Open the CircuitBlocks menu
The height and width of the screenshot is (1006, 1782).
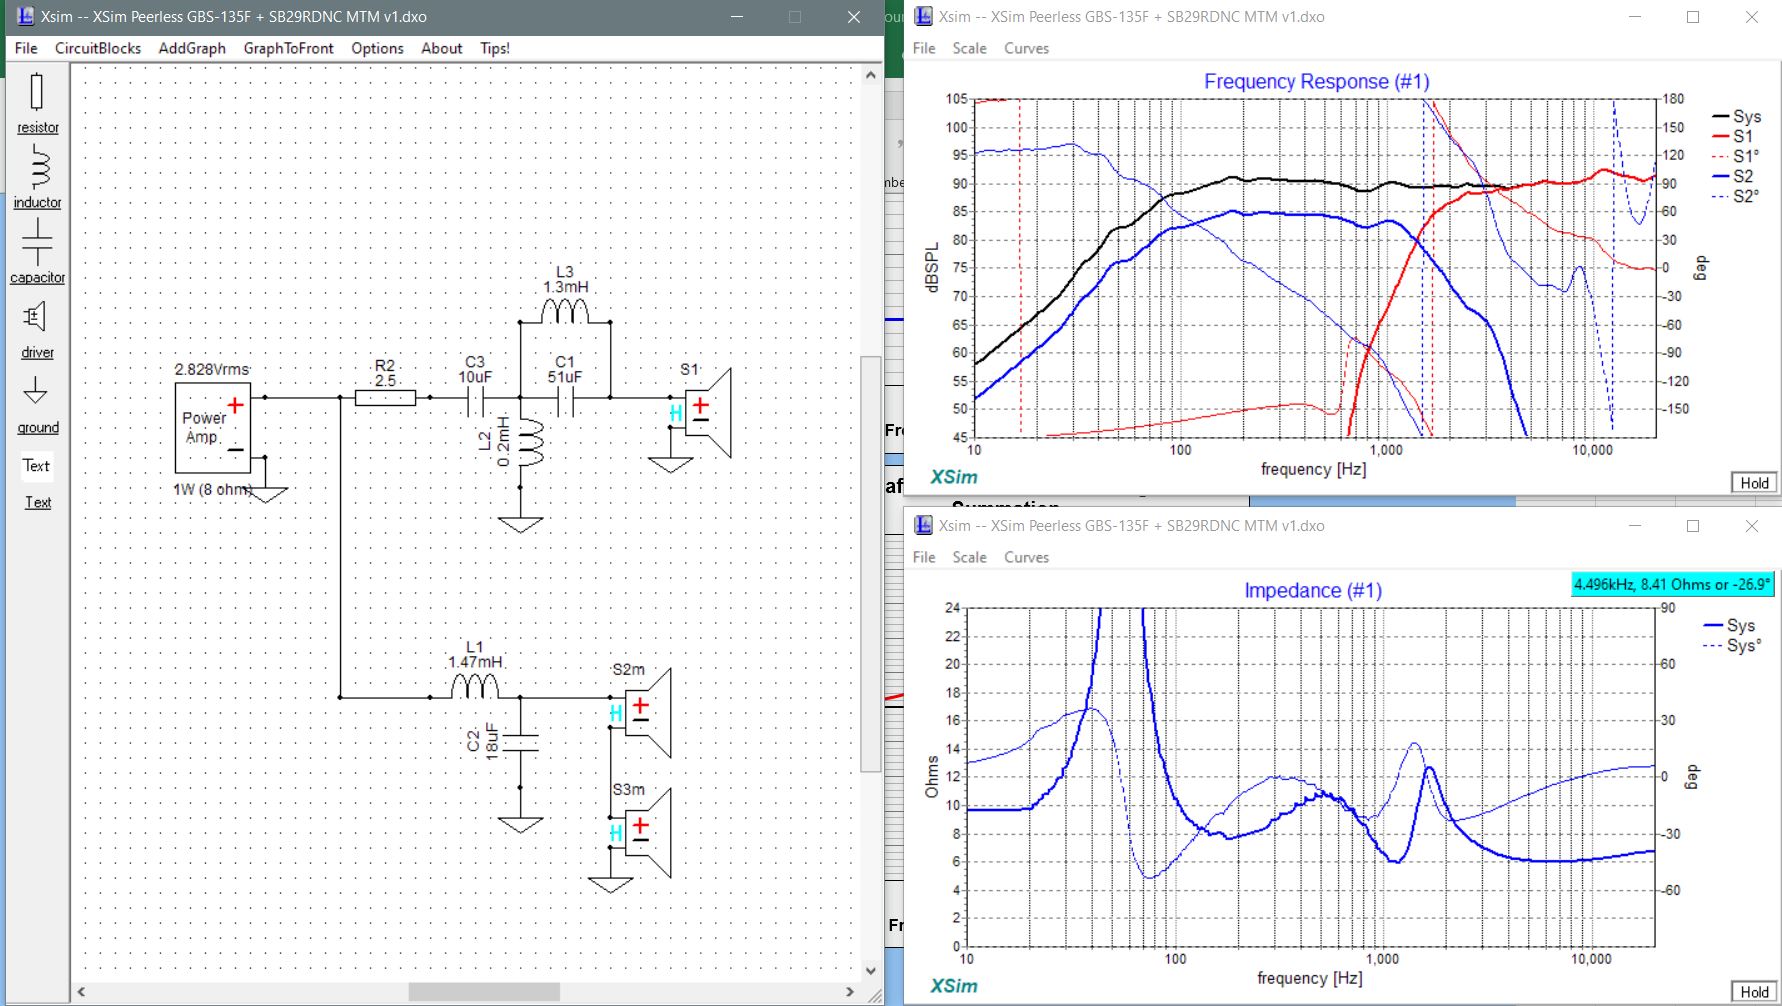click(98, 48)
